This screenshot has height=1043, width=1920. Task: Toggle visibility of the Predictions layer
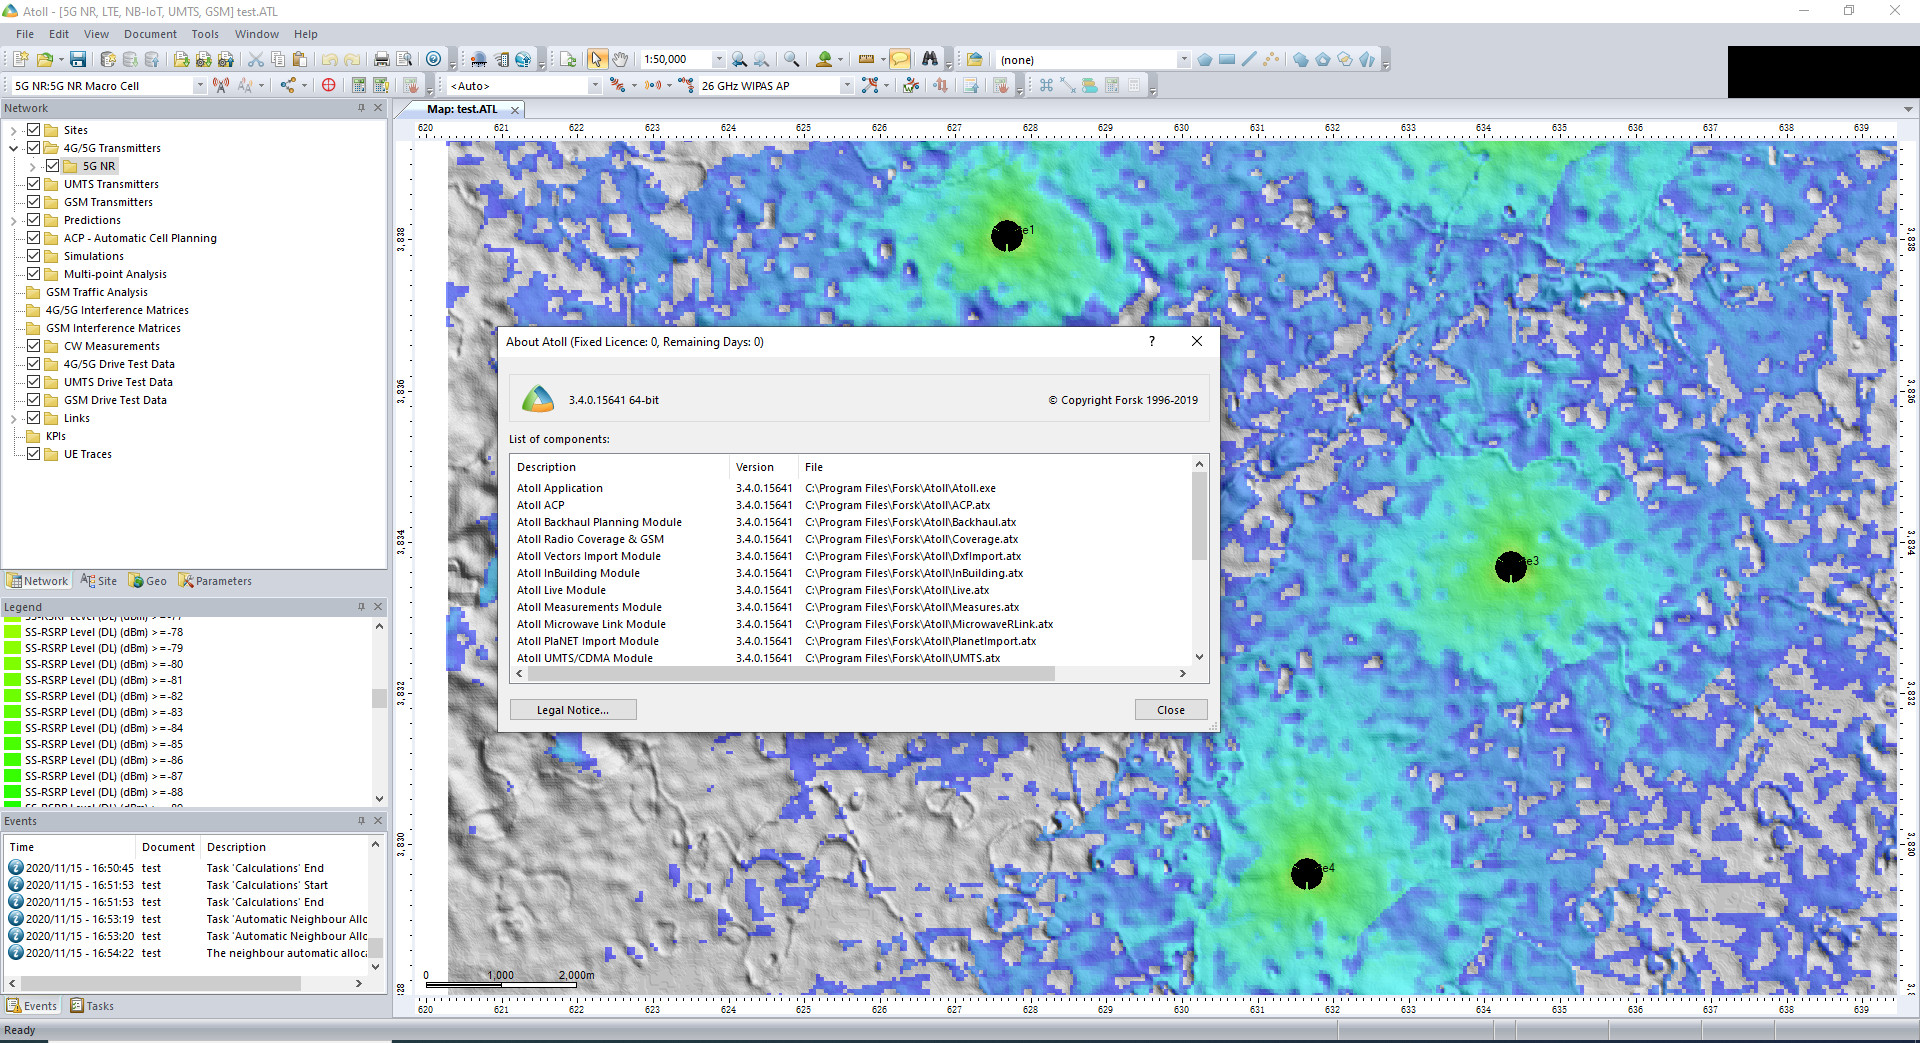[x=33, y=220]
